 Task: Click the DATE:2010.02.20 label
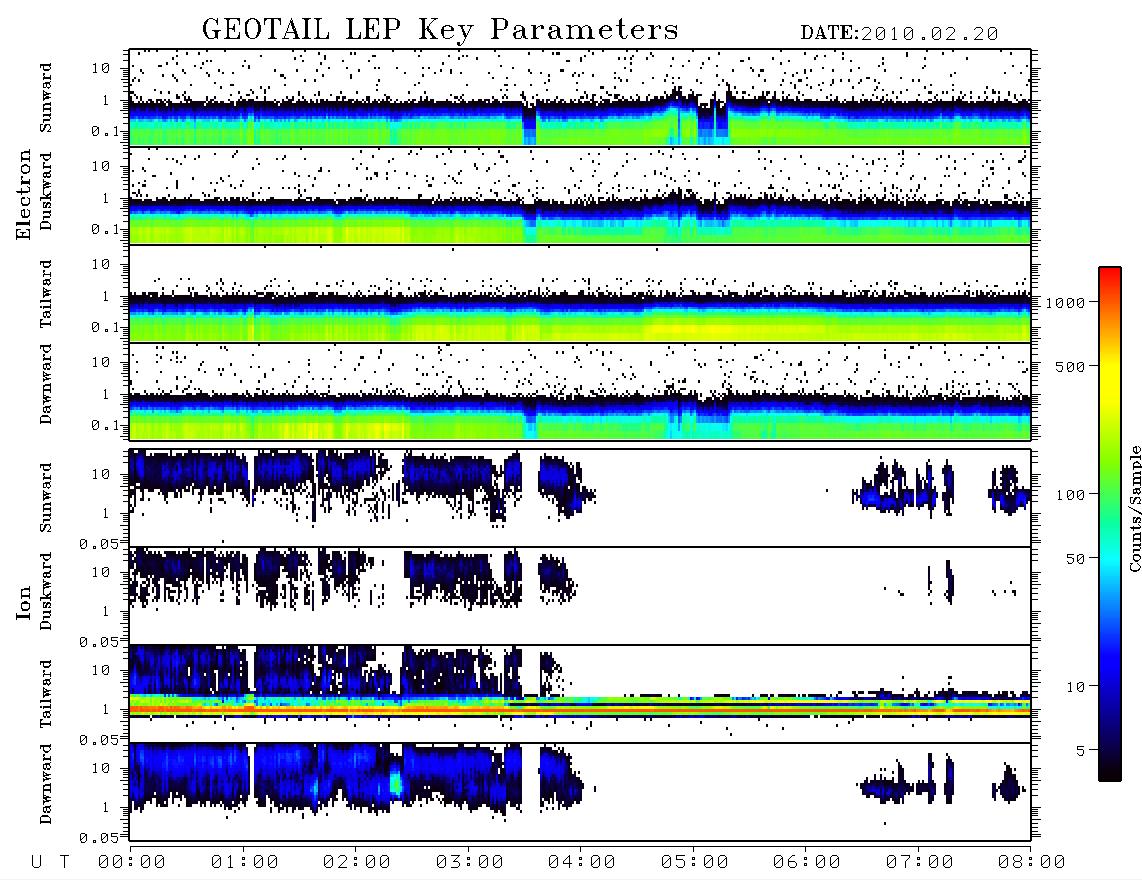click(x=899, y=34)
